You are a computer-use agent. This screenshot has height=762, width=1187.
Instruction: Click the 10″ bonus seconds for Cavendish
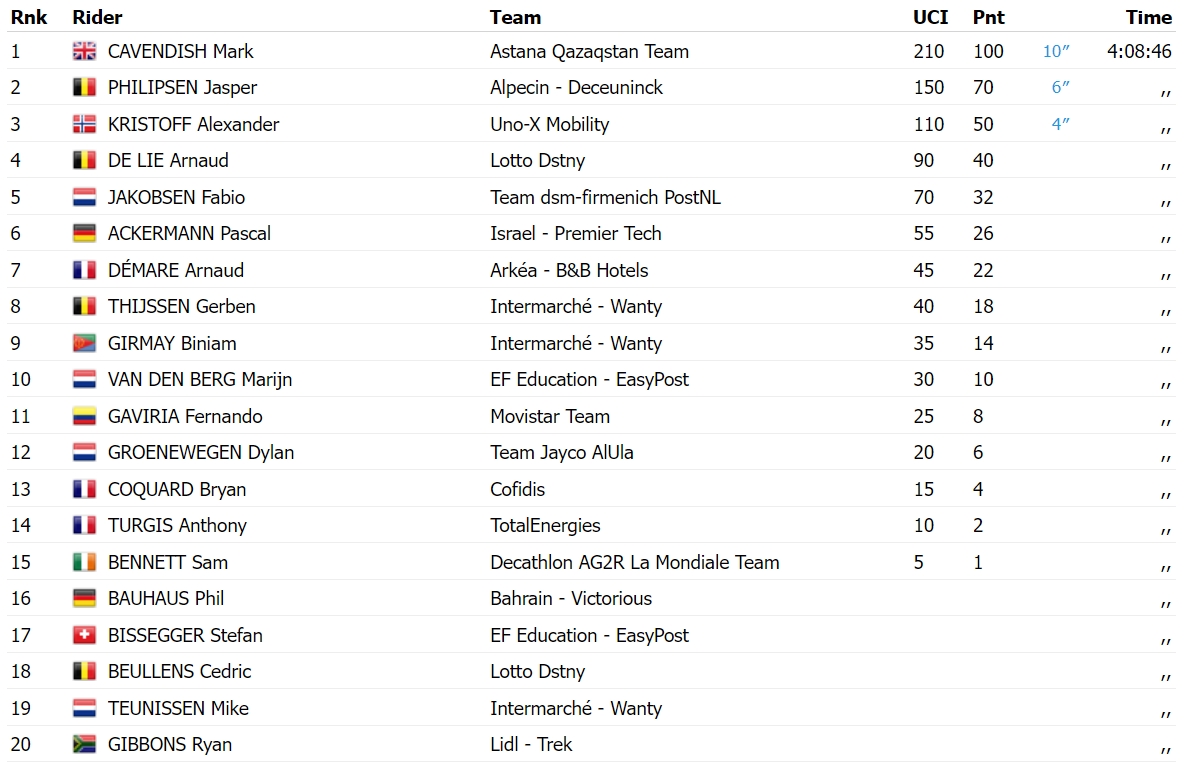pos(1056,51)
